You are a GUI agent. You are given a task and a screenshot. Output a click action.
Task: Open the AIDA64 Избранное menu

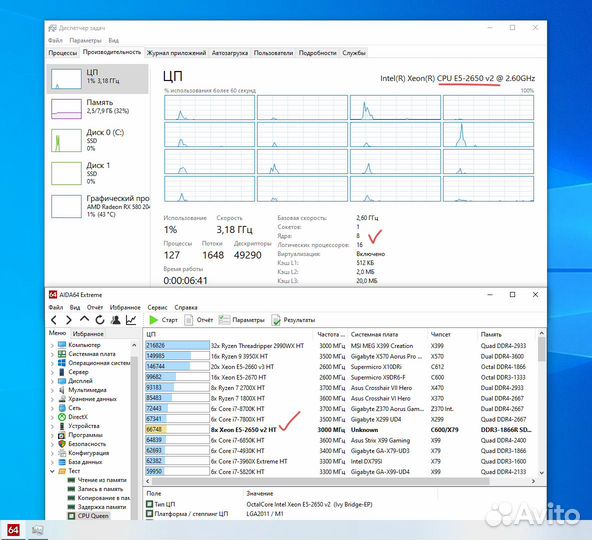click(125, 307)
